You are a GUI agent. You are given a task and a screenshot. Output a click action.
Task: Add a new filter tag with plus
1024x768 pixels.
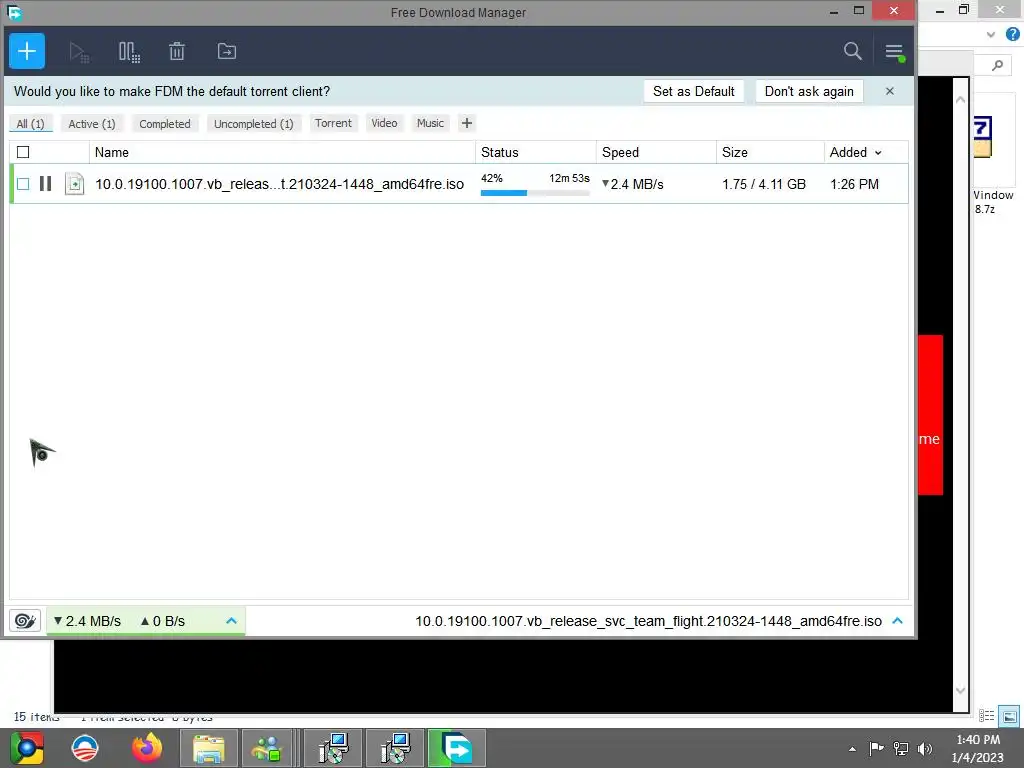point(467,123)
